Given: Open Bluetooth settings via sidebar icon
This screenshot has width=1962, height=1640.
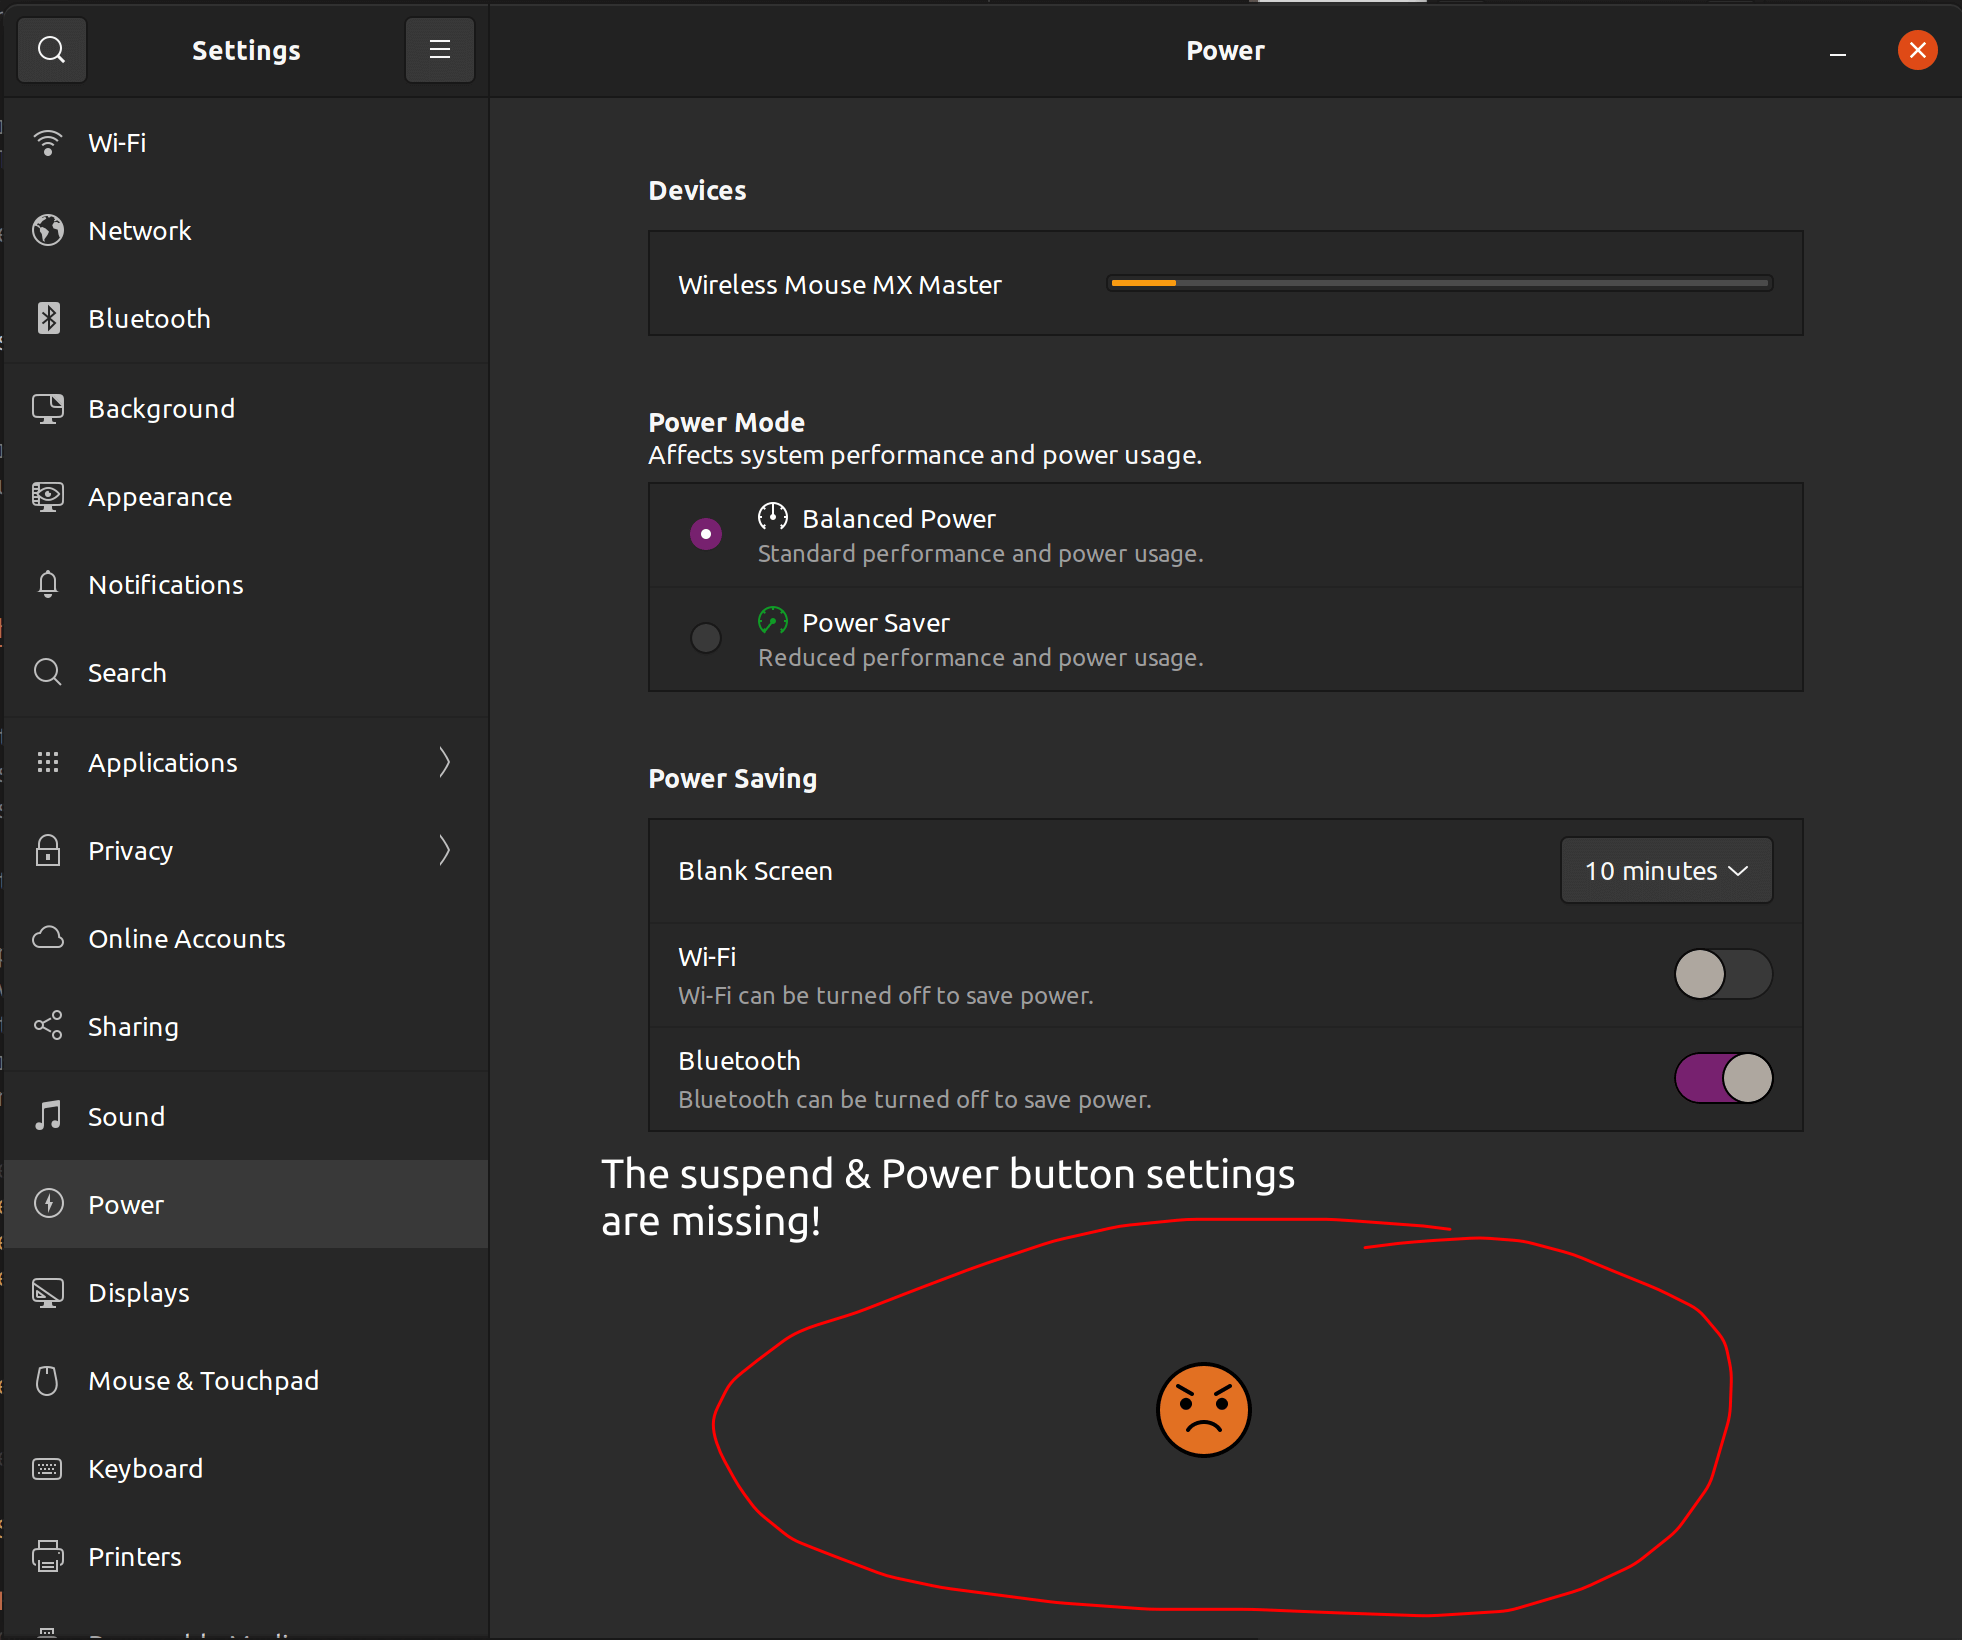Looking at the screenshot, I should [x=47, y=318].
